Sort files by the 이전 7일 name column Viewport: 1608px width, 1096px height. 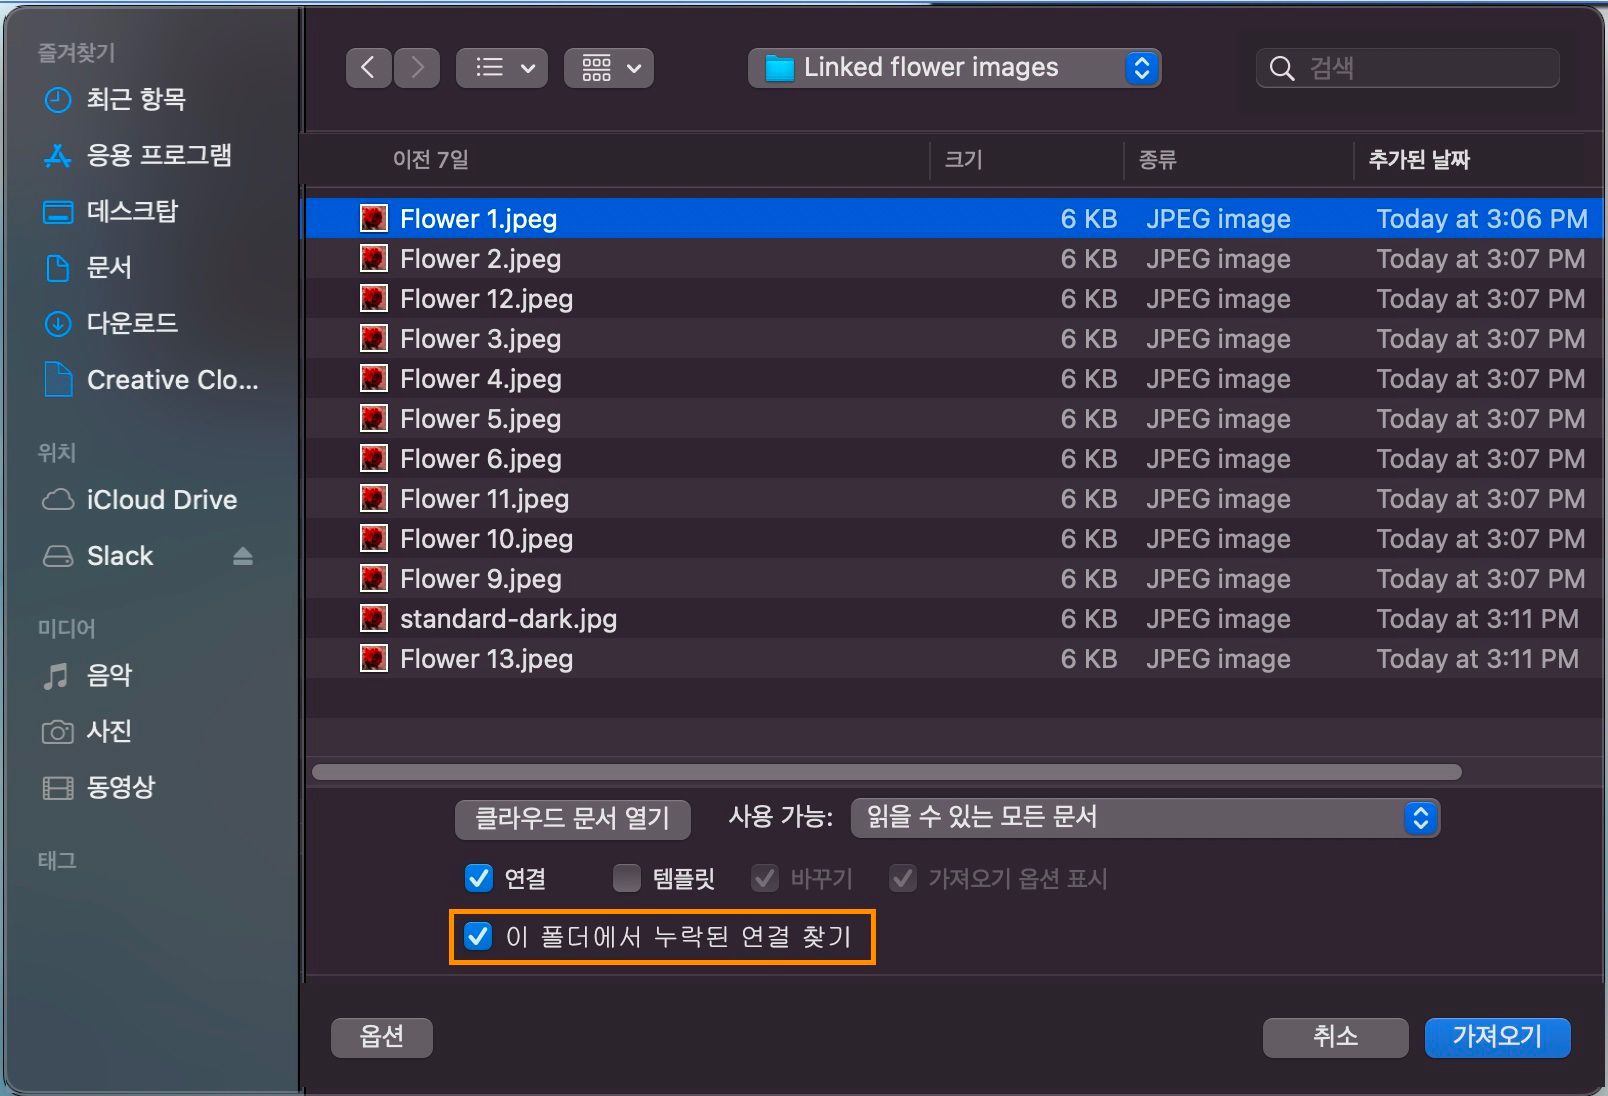[430, 160]
